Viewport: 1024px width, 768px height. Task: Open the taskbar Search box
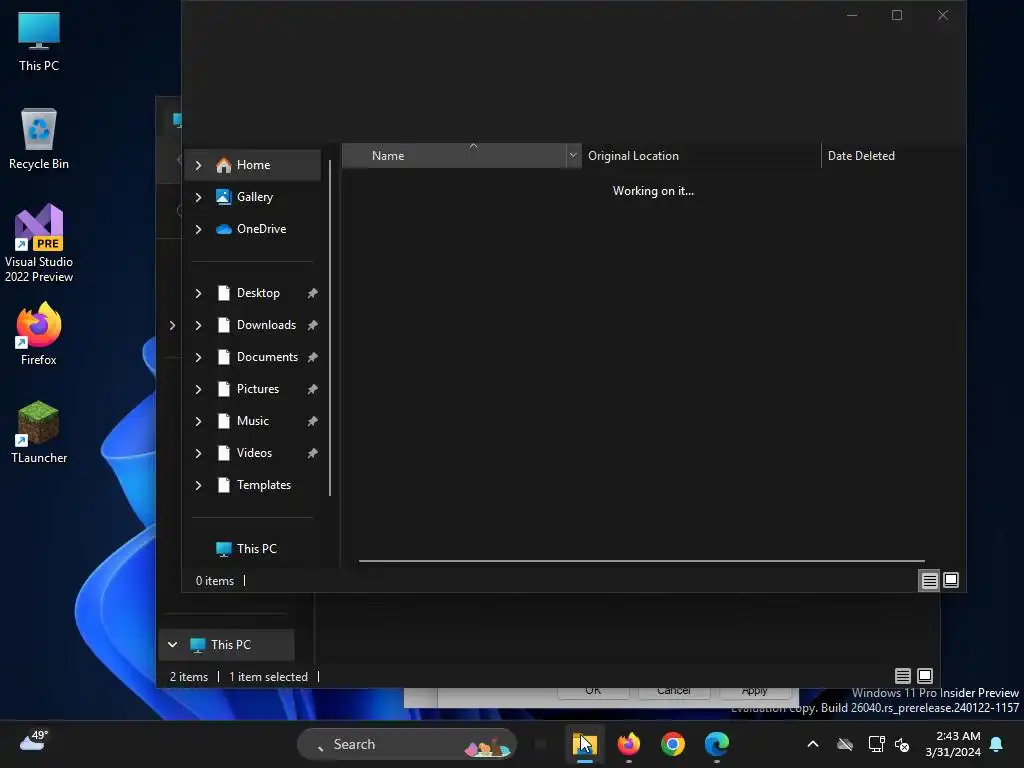[x=407, y=744]
